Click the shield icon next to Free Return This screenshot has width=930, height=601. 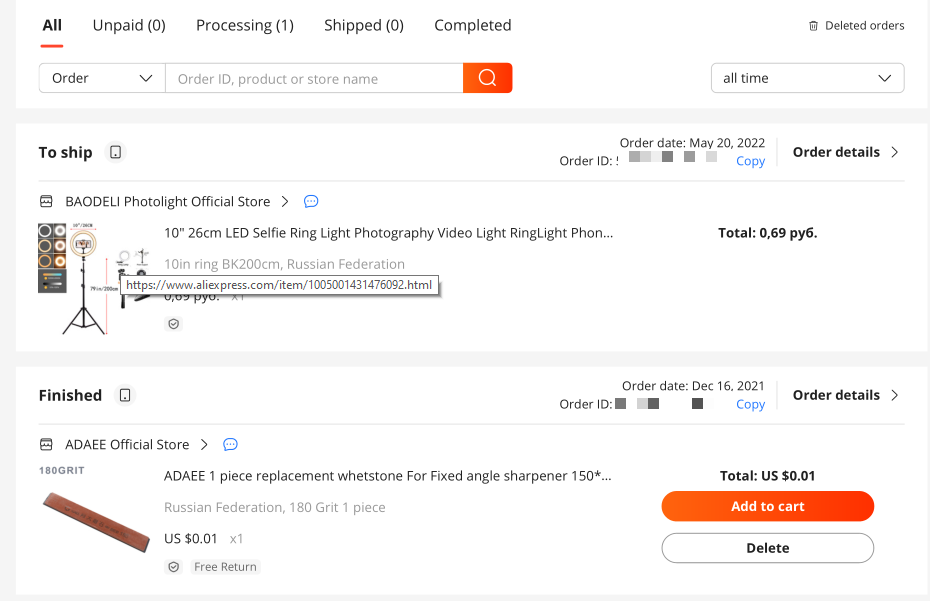(x=174, y=567)
